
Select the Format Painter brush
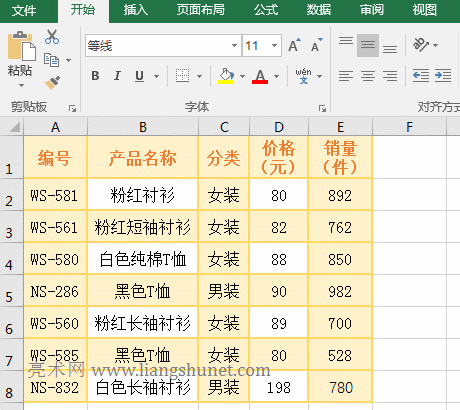pyautogui.click(x=52, y=82)
